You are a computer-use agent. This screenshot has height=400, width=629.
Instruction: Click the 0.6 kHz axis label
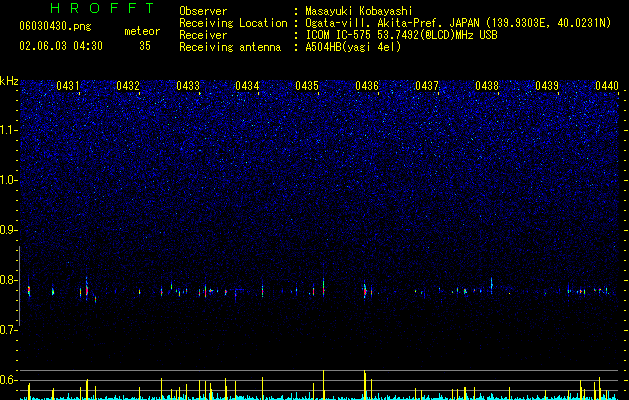(8, 380)
